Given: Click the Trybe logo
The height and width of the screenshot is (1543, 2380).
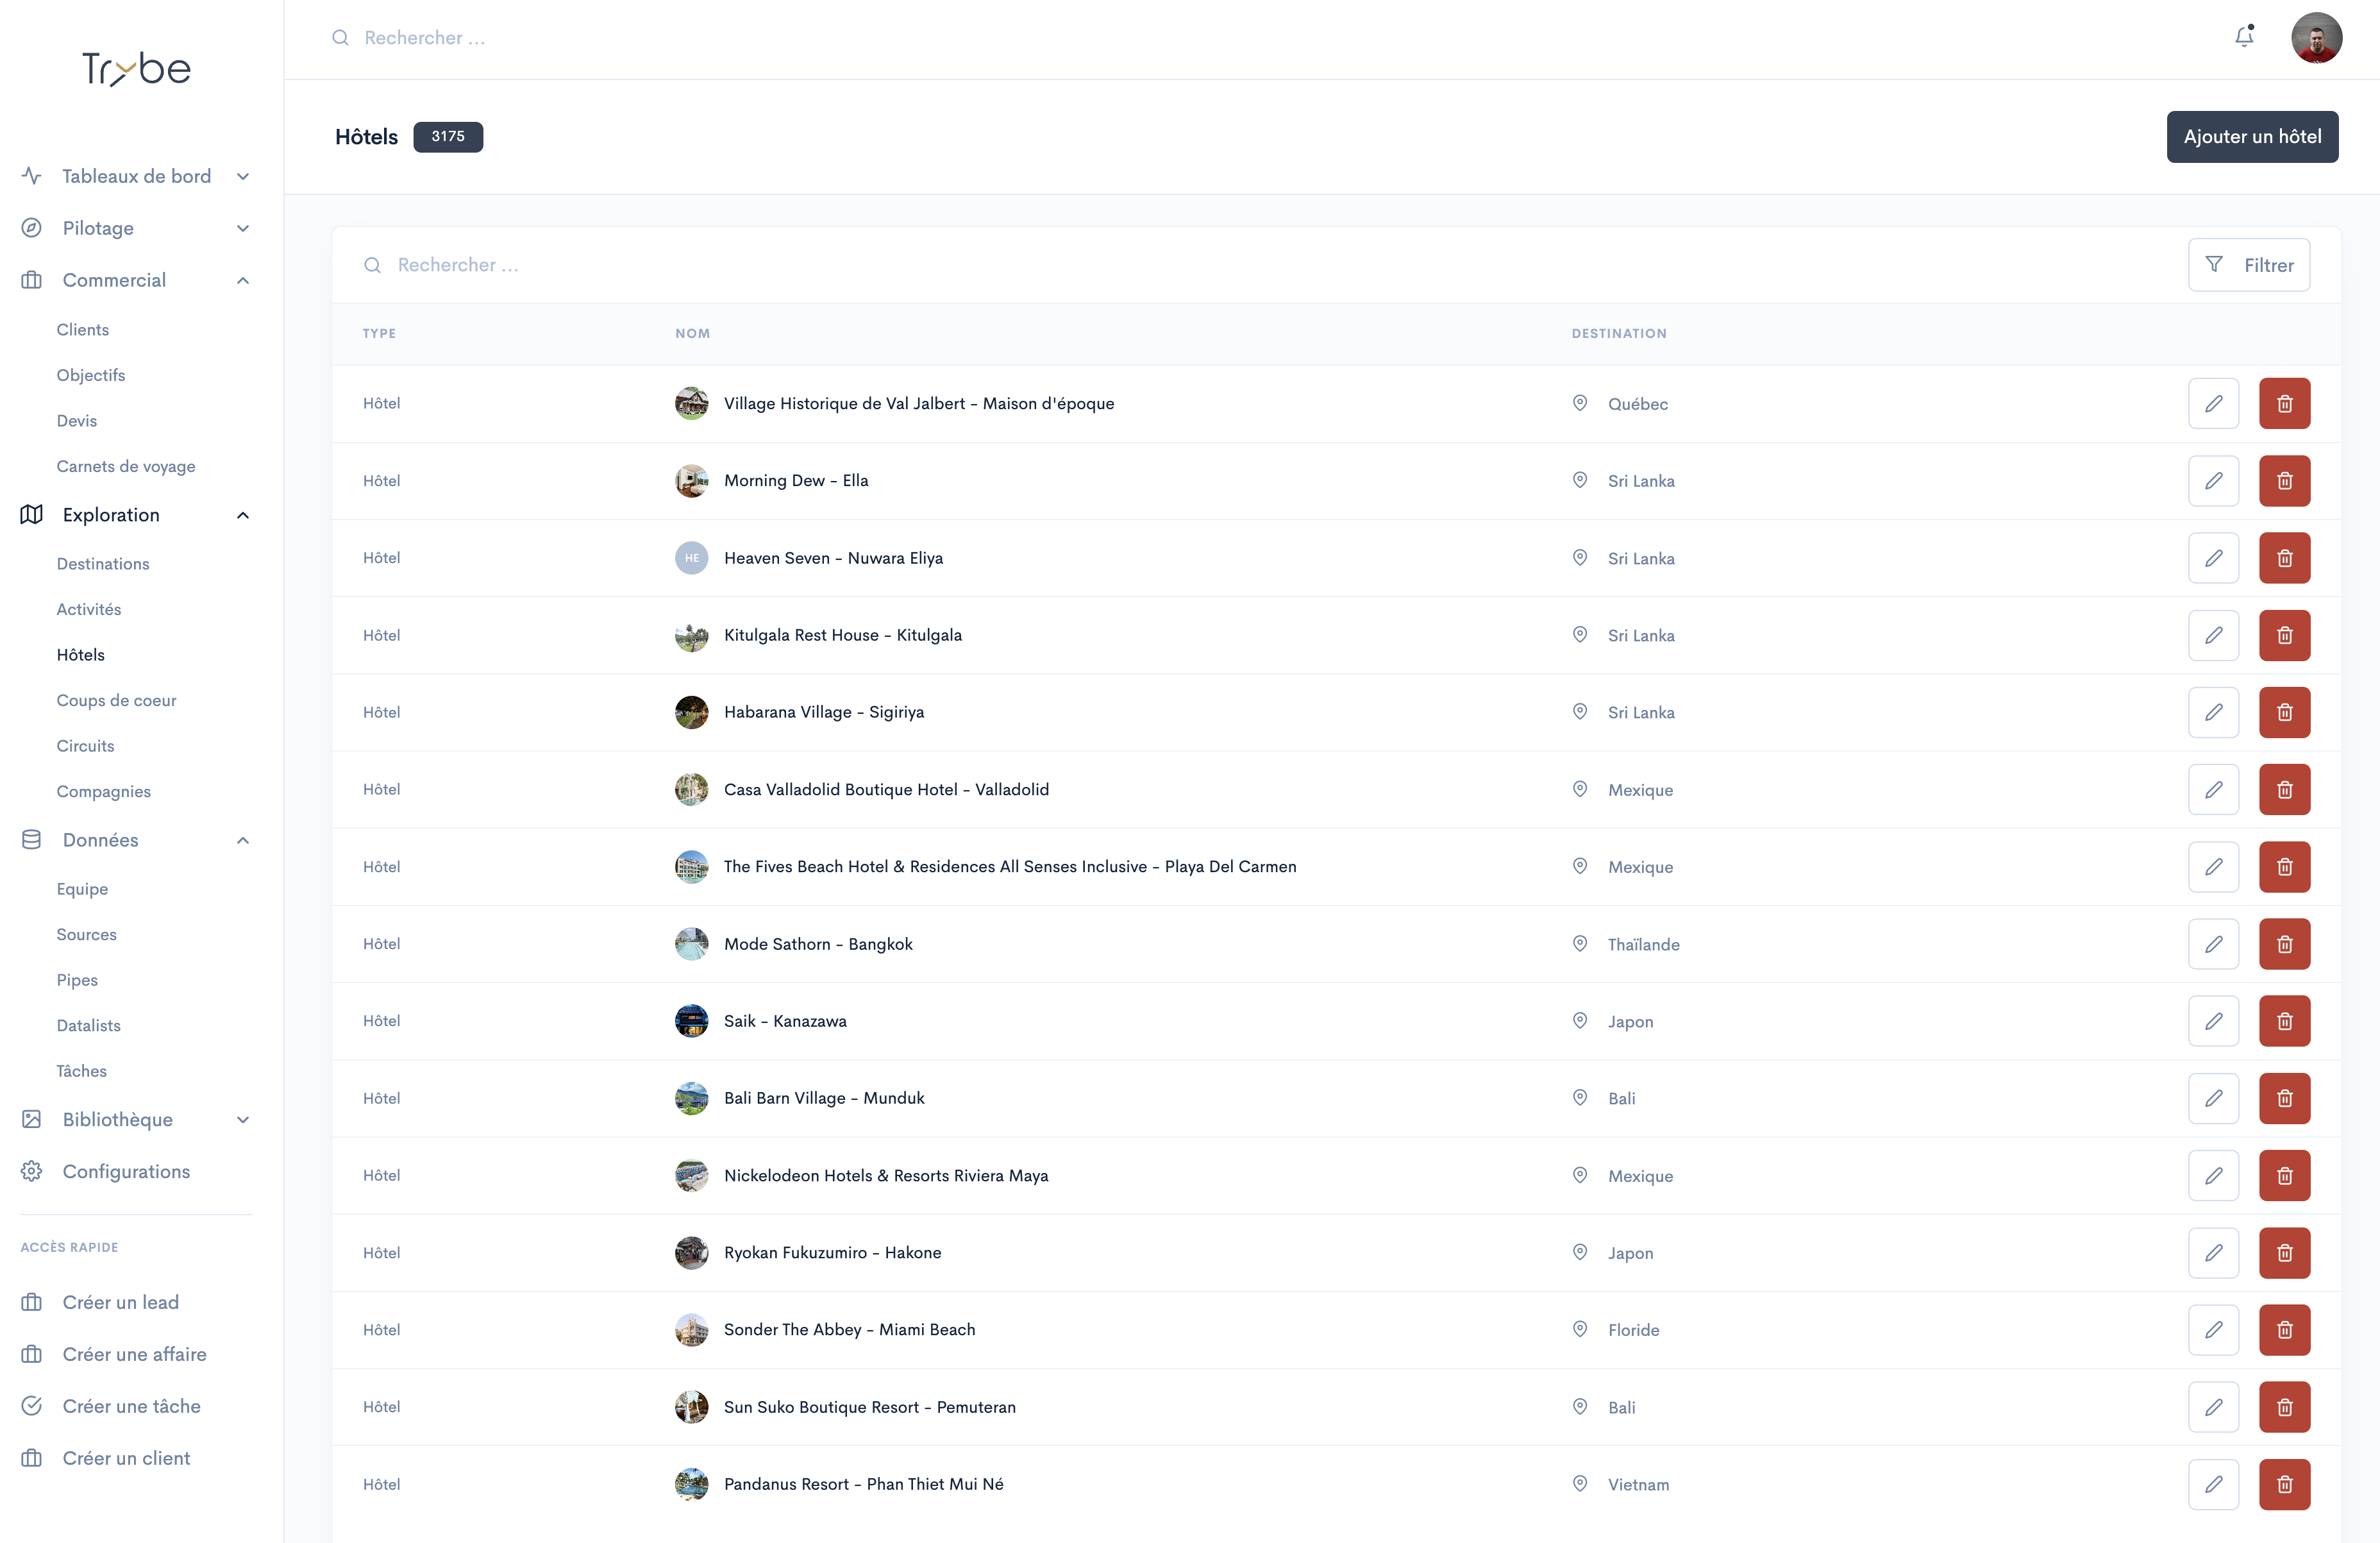Looking at the screenshot, I should pos(136,68).
